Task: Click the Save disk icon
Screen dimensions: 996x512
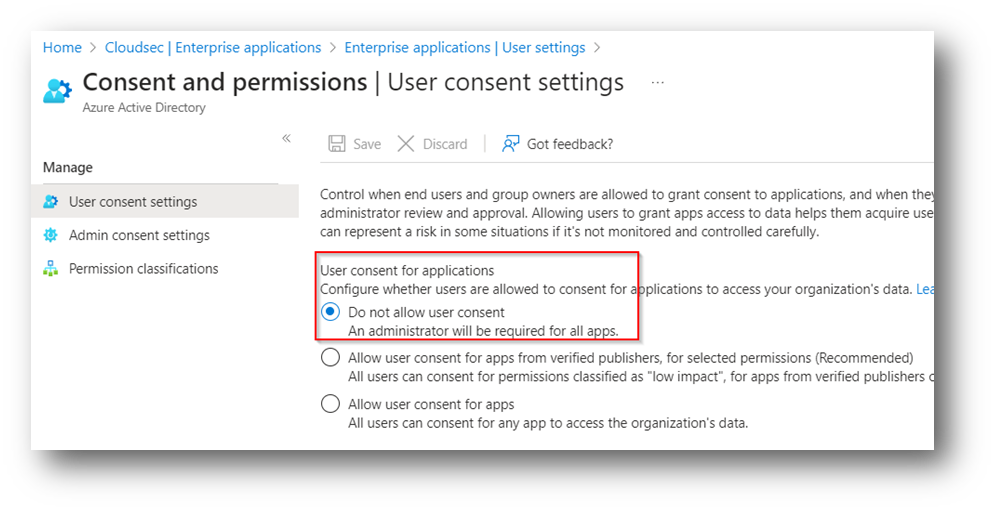Action: 337,144
